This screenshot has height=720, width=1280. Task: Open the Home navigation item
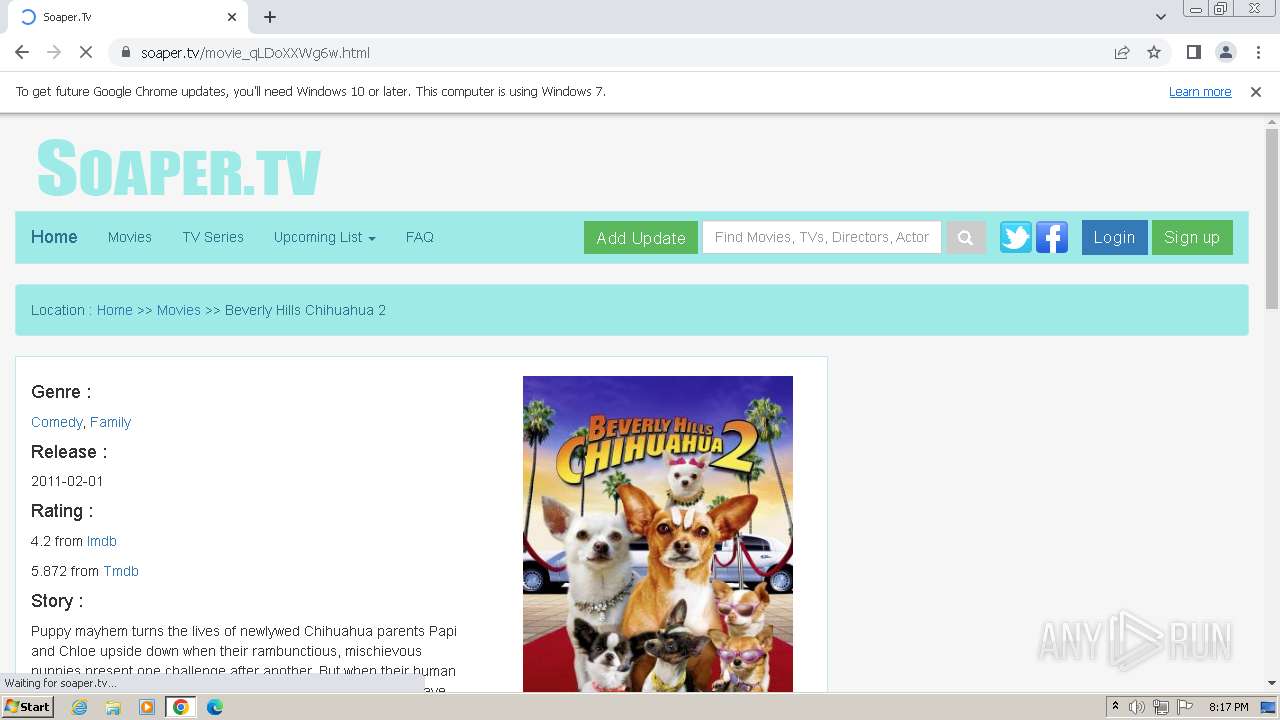pos(54,237)
